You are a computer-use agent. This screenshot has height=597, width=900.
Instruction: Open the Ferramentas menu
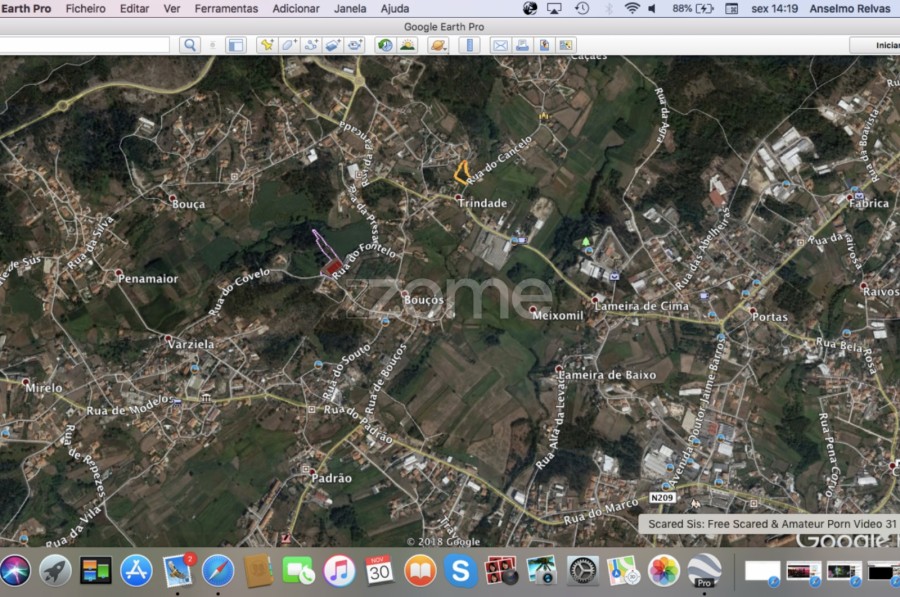[226, 8]
